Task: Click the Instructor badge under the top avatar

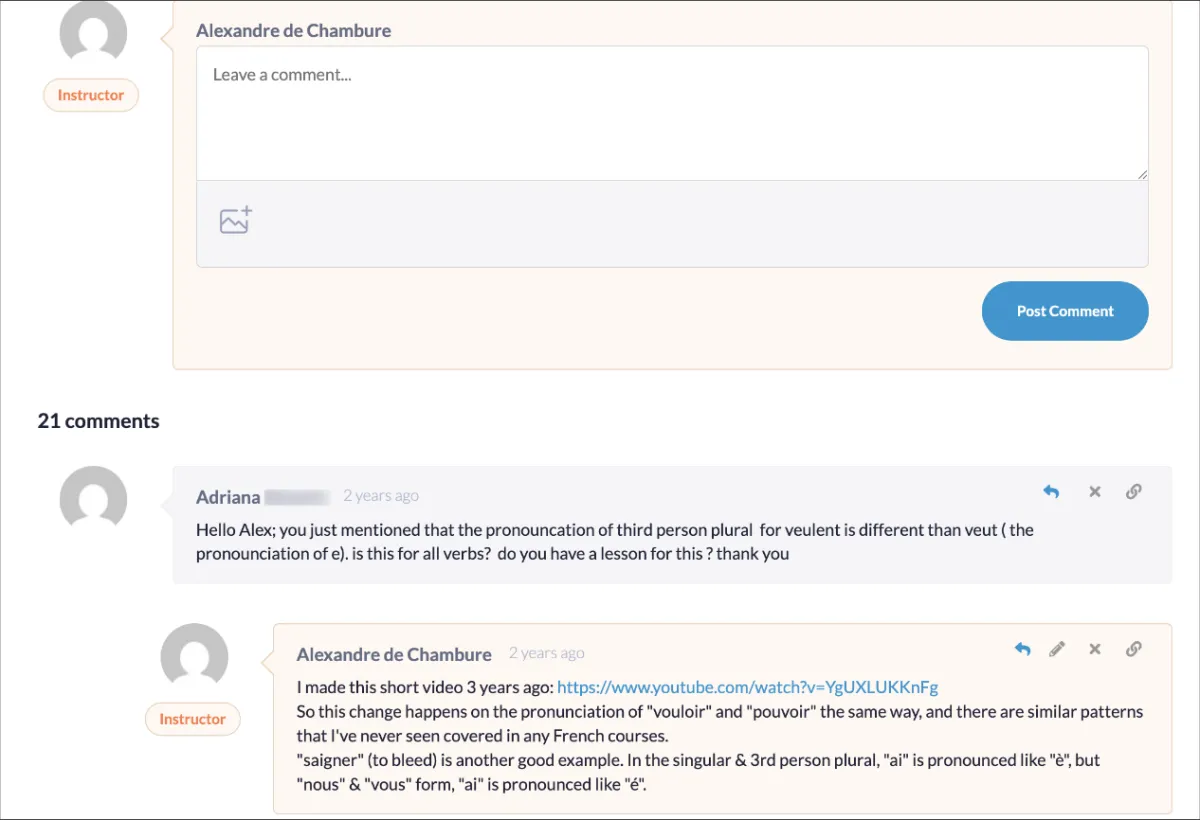Action: (91, 96)
